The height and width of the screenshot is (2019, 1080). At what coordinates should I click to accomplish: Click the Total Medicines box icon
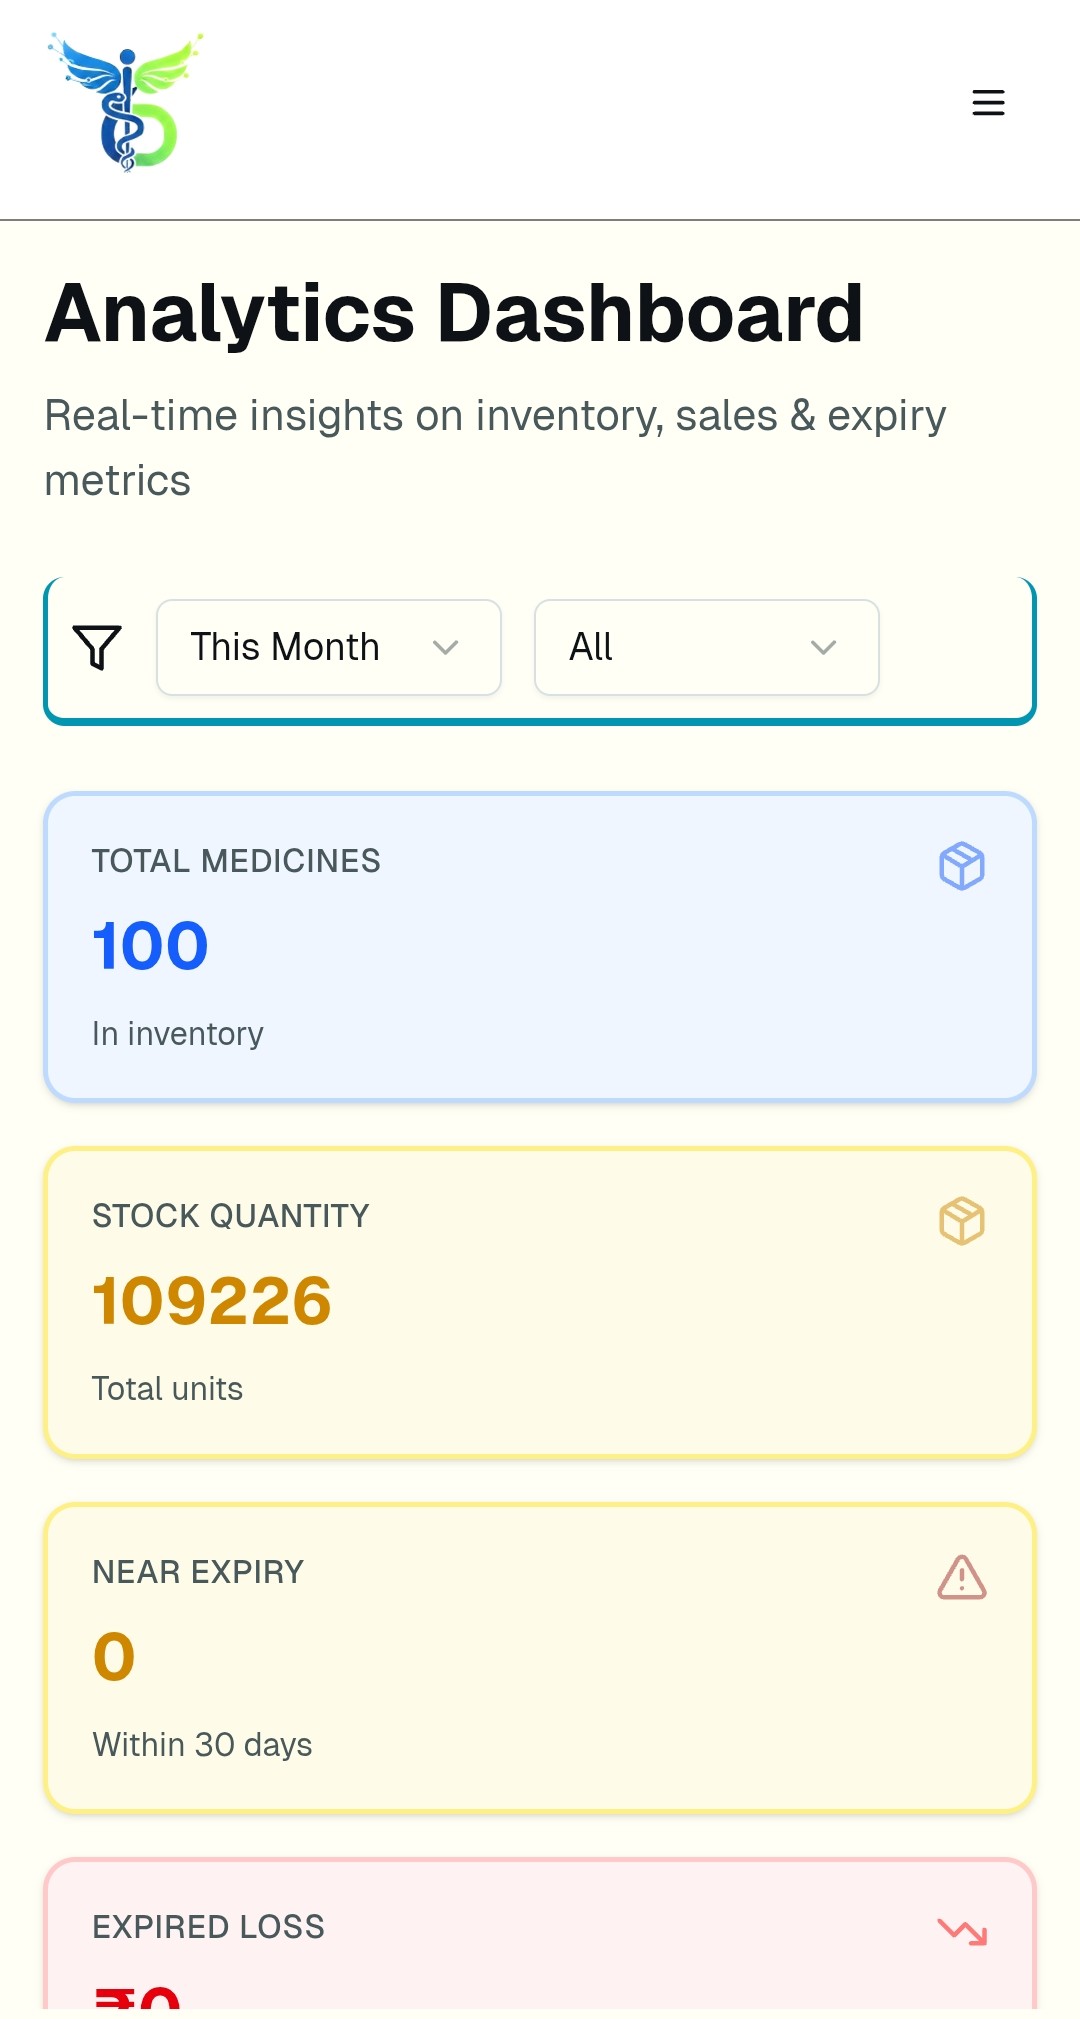point(961,866)
